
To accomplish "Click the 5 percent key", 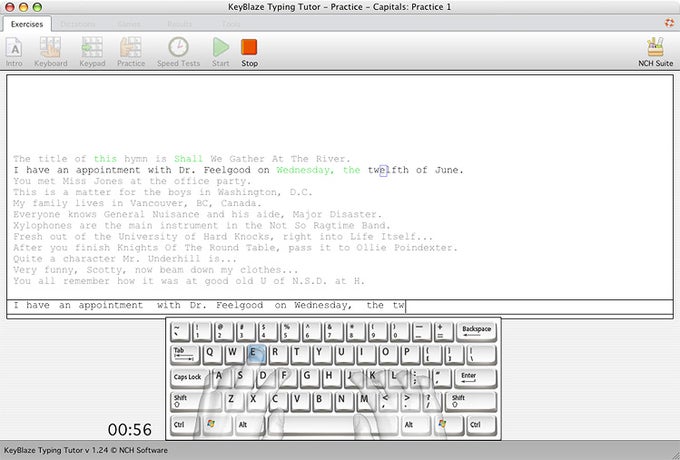I will coord(290,332).
